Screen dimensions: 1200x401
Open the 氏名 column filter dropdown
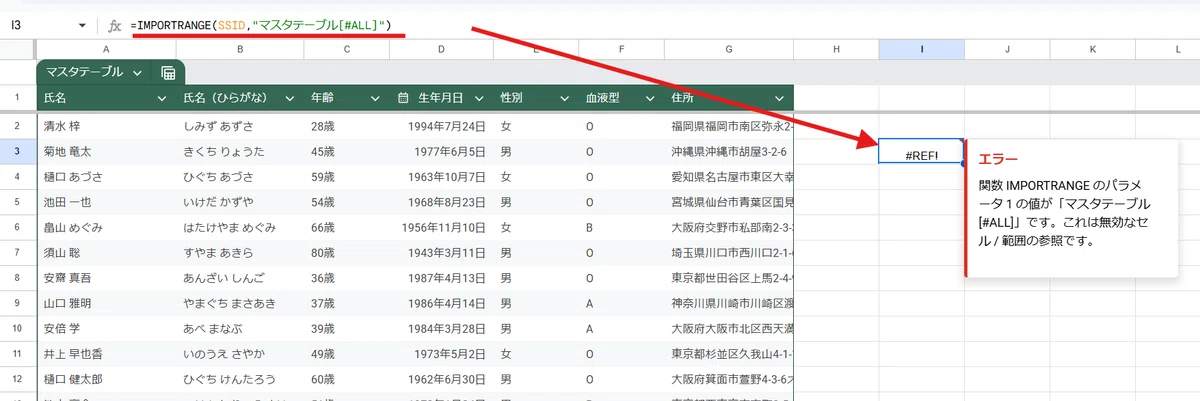[162, 98]
